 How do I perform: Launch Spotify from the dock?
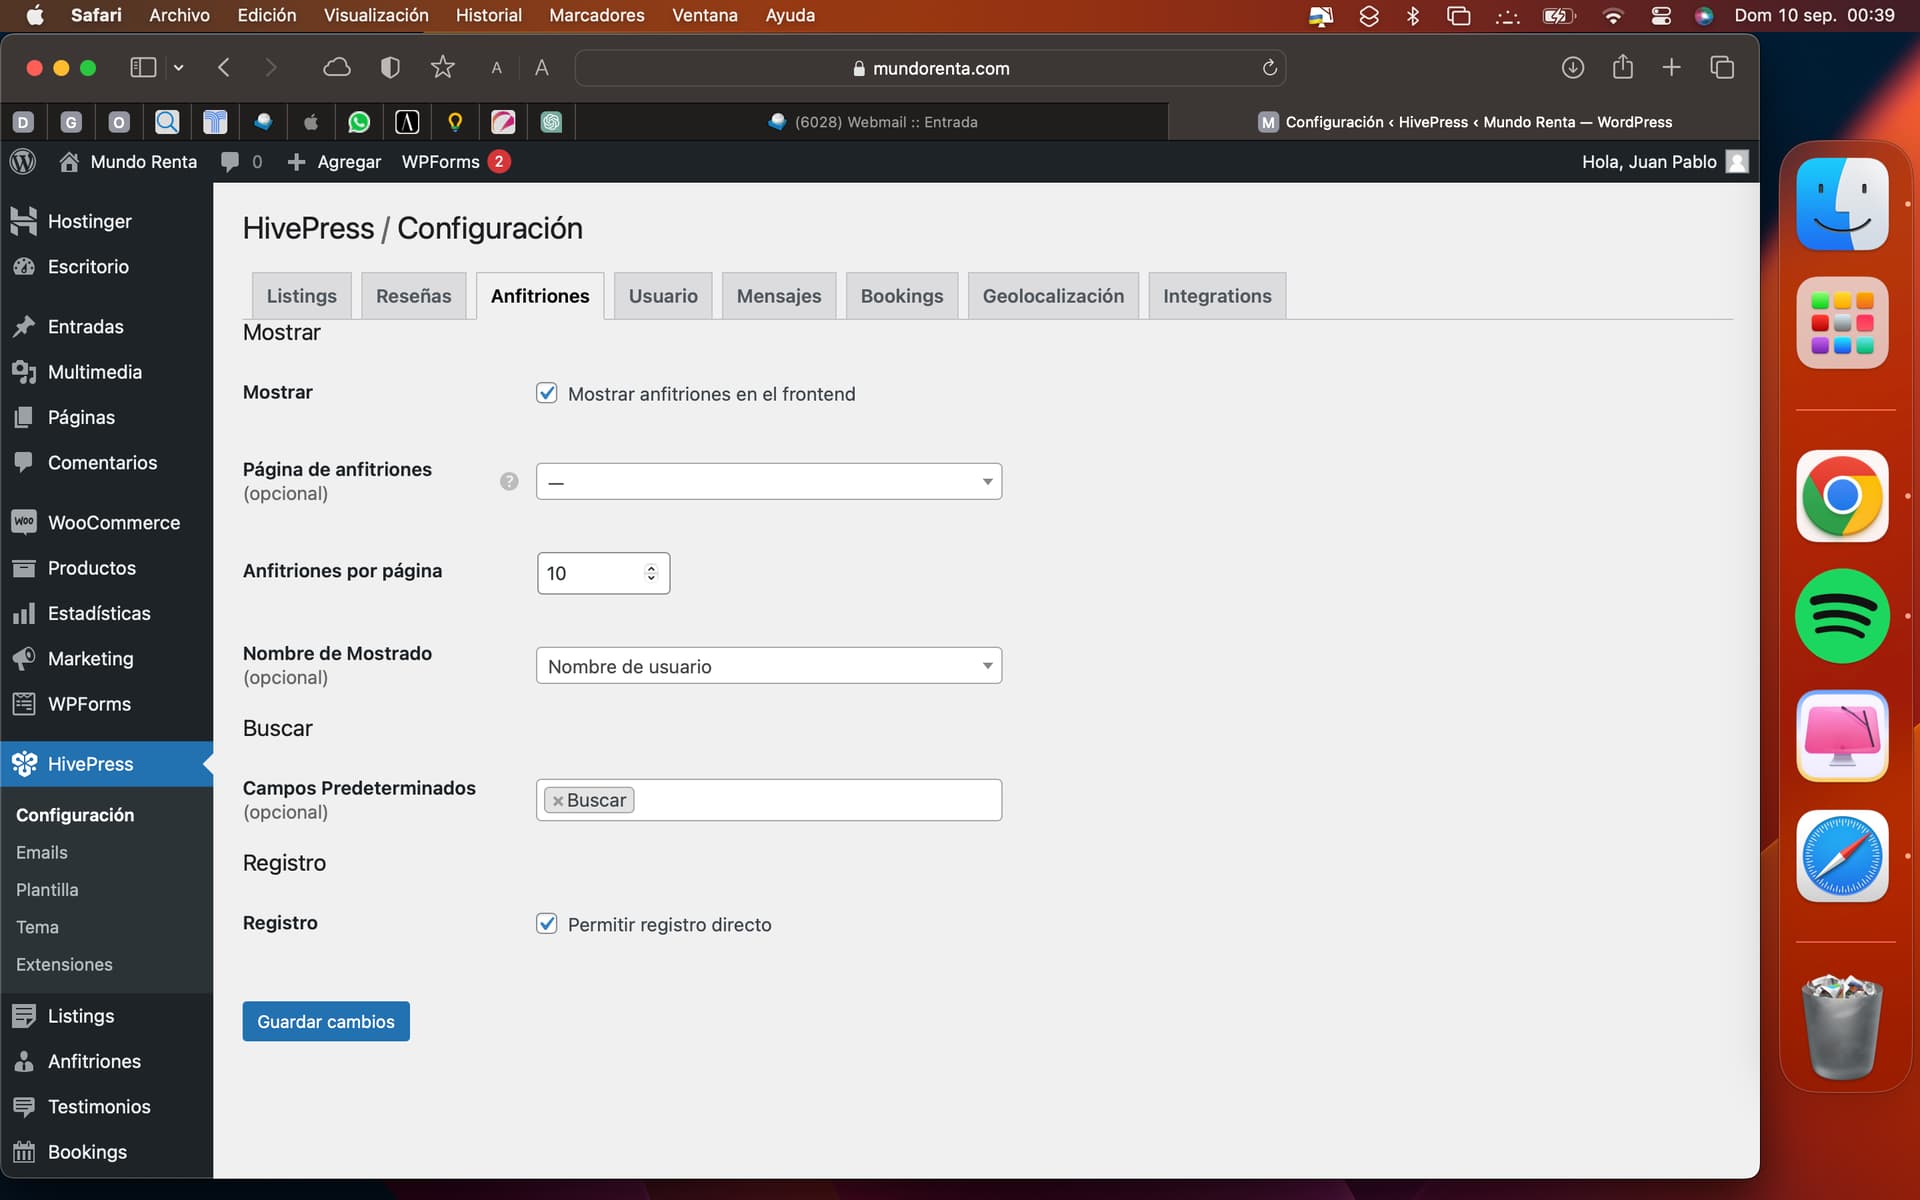coord(1842,616)
